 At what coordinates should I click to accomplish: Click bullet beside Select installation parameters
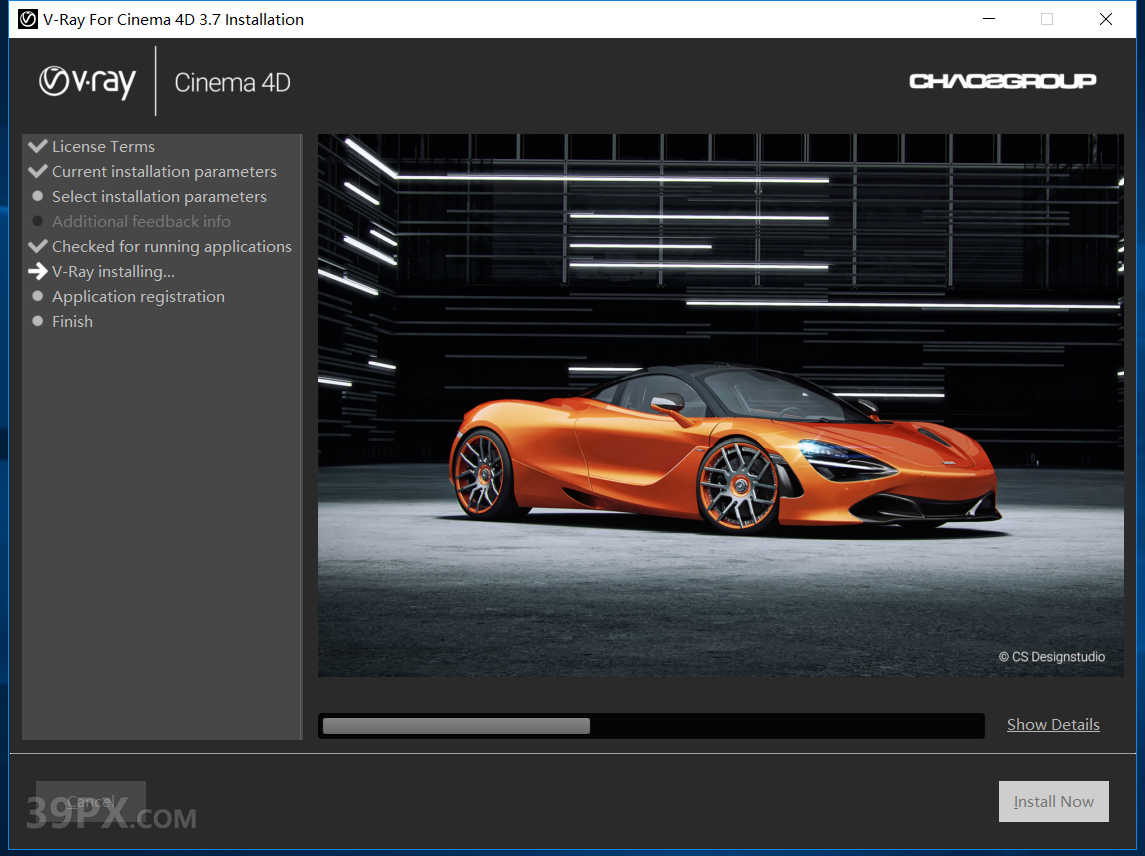tap(38, 196)
